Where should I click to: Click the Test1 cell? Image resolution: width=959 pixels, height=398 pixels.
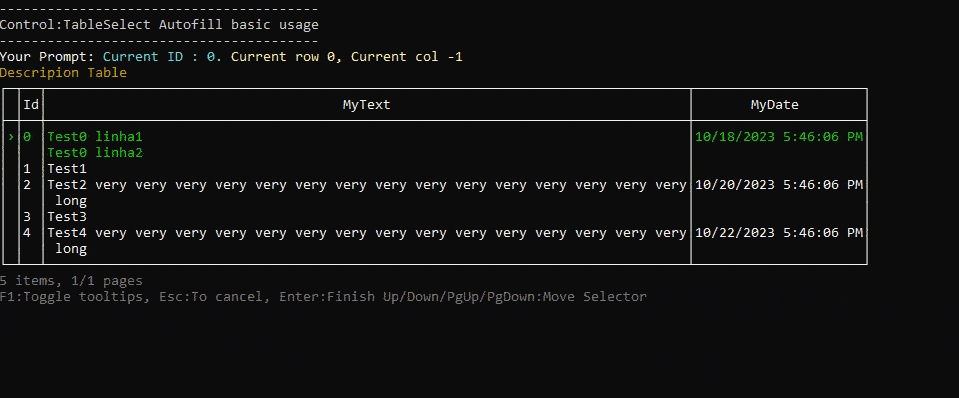tap(67, 169)
